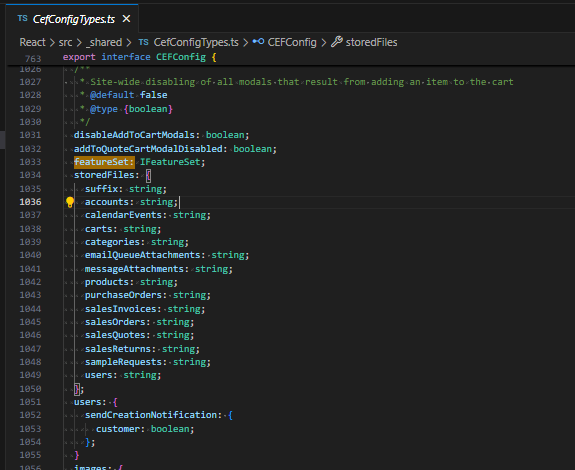Viewport: 575px width, 470px height.
Task: Open the CEFConfig breadcrumb symbol
Action: pos(292,43)
